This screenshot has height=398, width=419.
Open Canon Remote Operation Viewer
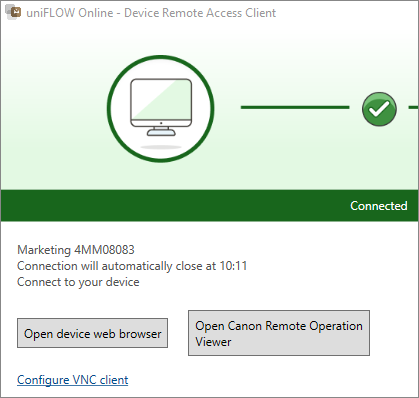tap(279, 333)
